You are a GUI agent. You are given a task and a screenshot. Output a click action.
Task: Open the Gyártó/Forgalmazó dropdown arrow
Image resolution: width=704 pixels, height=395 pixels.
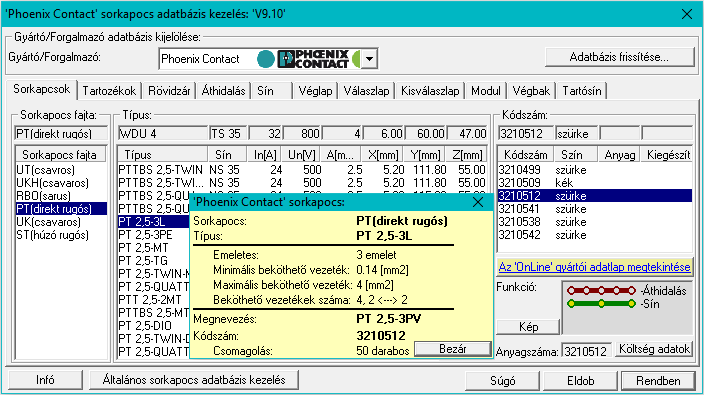[x=369, y=59]
